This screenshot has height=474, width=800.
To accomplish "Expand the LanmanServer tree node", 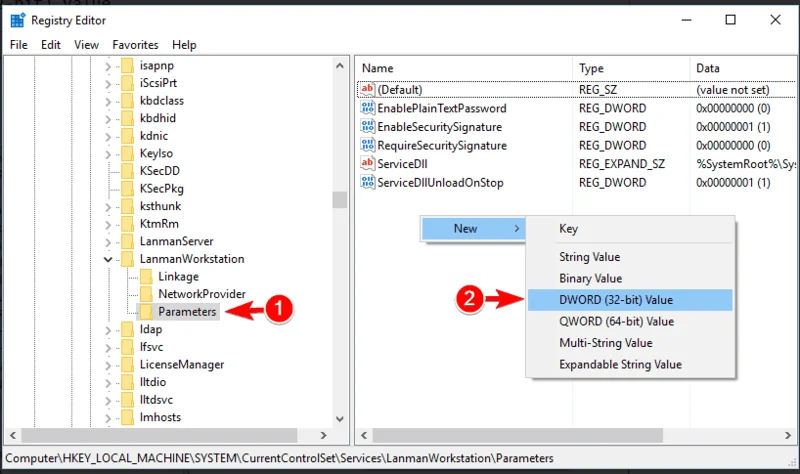I will click(x=108, y=242).
